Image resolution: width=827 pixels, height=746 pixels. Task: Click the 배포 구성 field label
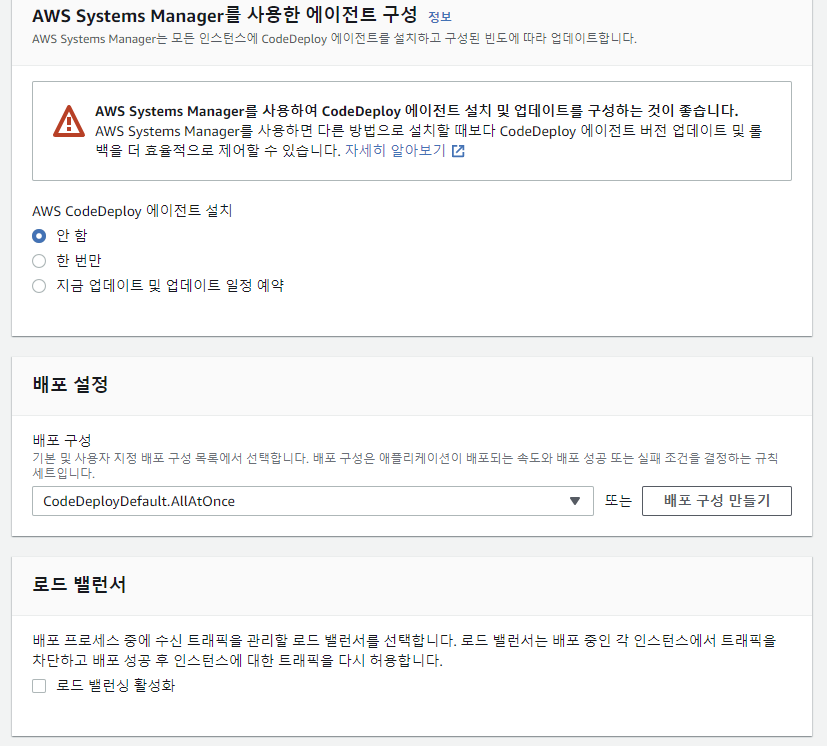click(x=62, y=440)
